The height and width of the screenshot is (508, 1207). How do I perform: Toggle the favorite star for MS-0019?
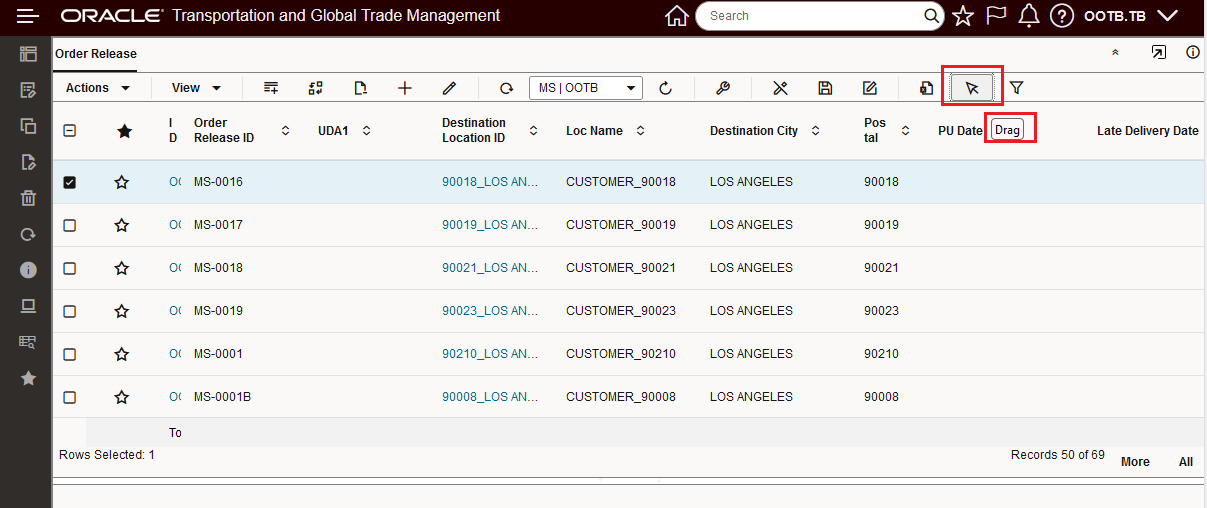pos(122,311)
